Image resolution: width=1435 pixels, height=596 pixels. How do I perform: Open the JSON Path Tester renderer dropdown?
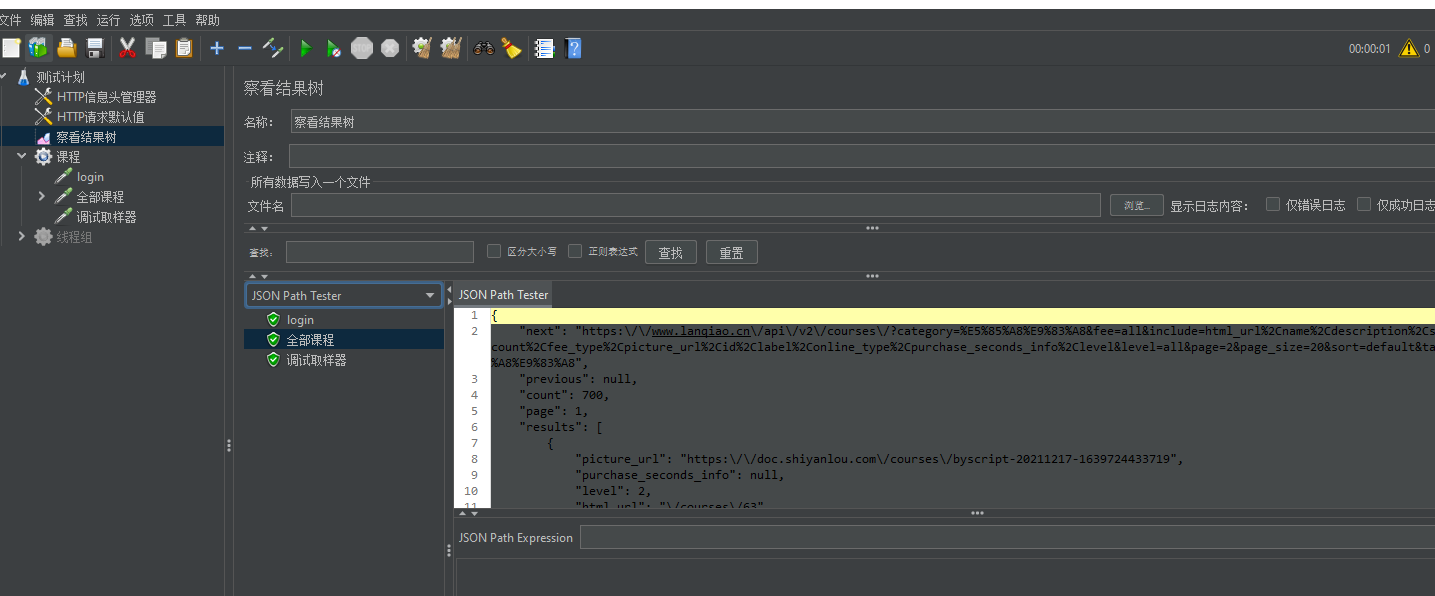pyautogui.click(x=344, y=295)
